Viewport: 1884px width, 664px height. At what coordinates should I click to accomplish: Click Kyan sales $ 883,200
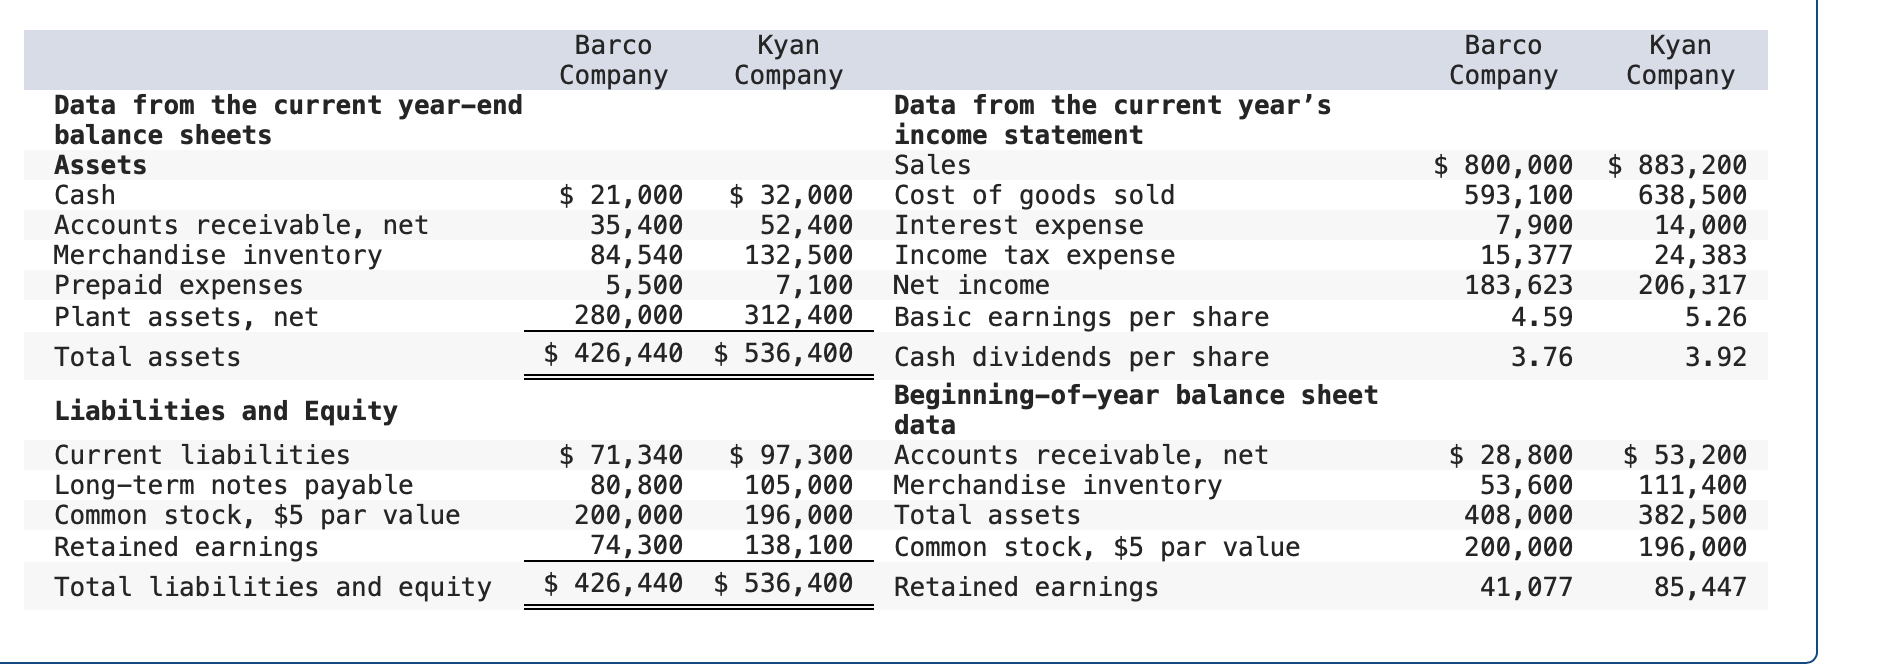pyautogui.click(x=1677, y=165)
